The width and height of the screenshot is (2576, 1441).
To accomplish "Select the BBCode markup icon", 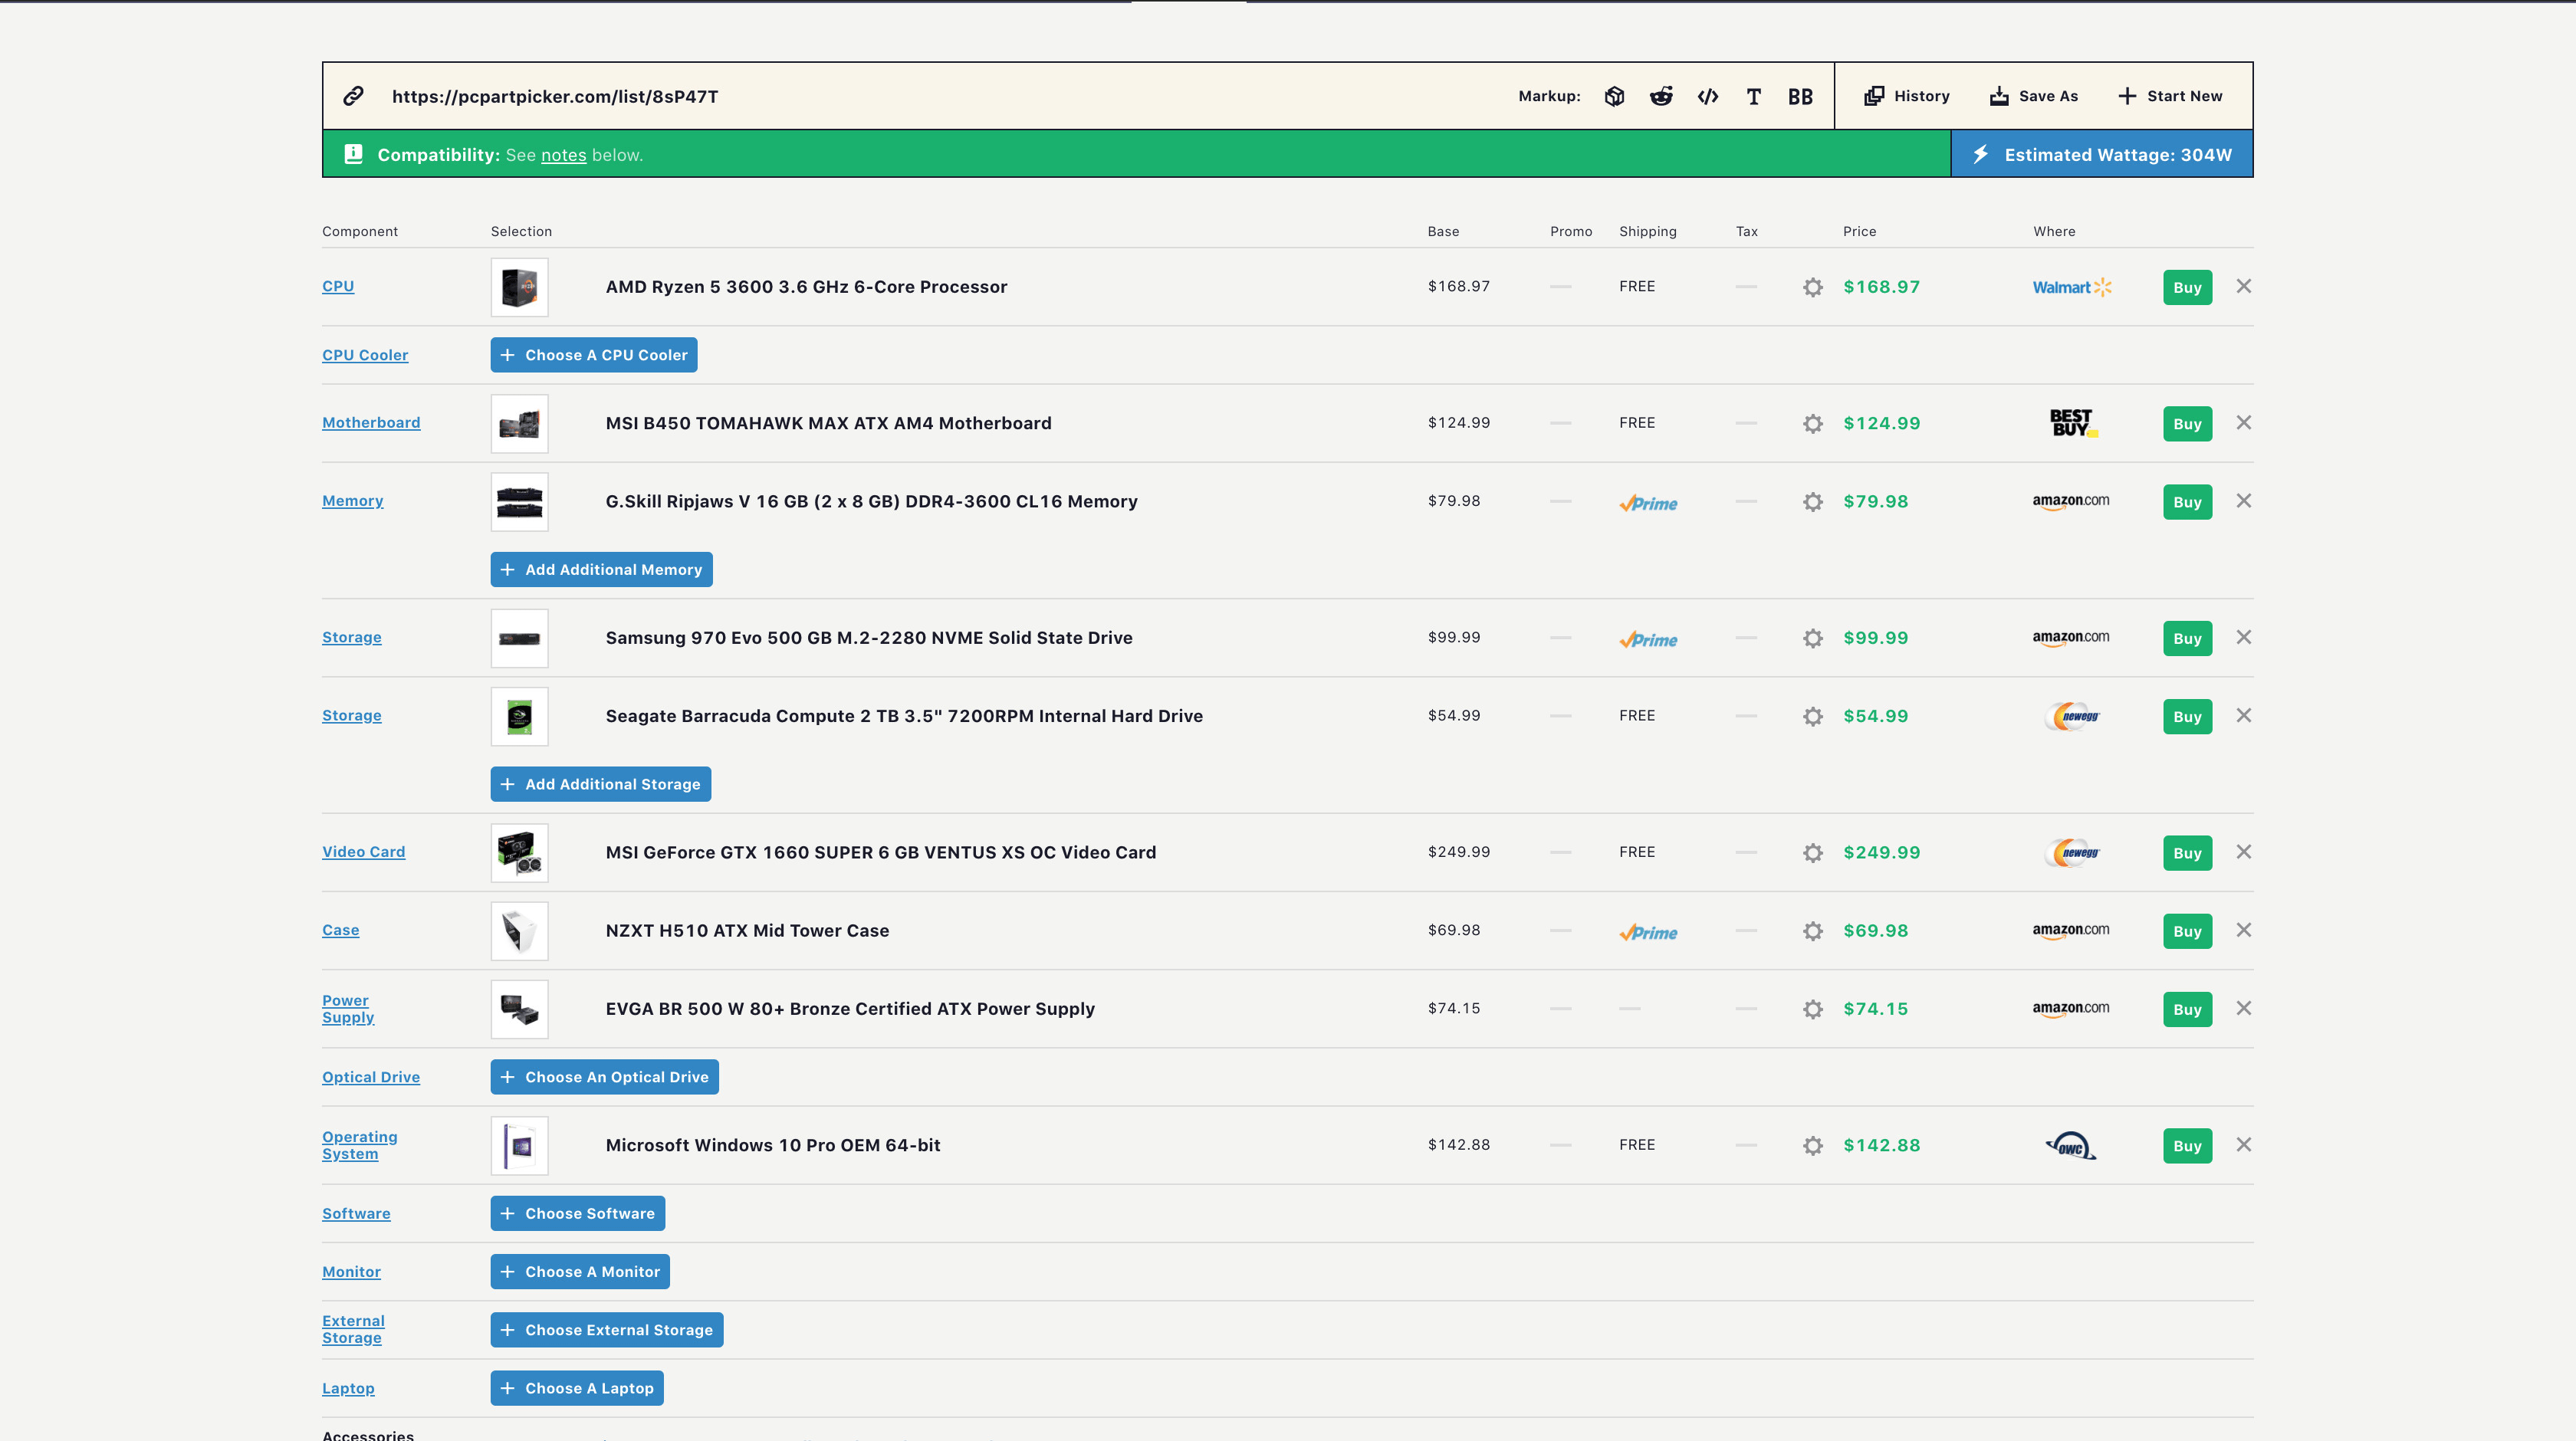I will tap(1801, 96).
